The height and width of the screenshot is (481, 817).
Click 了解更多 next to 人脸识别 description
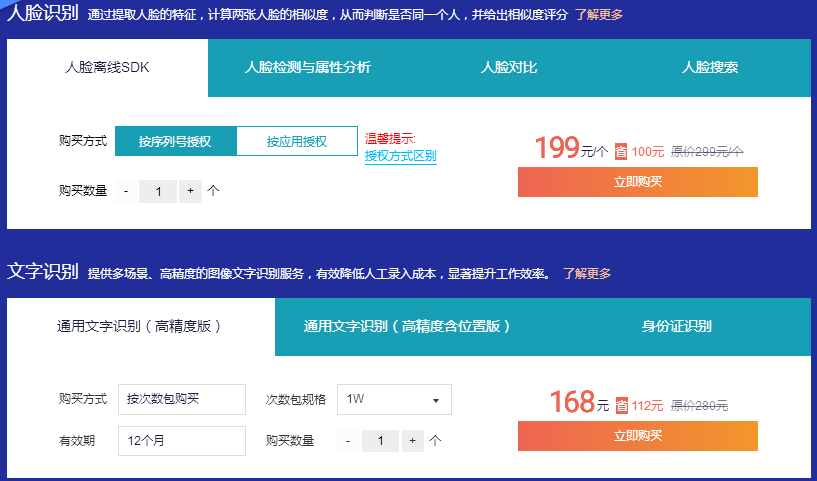click(x=598, y=15)
